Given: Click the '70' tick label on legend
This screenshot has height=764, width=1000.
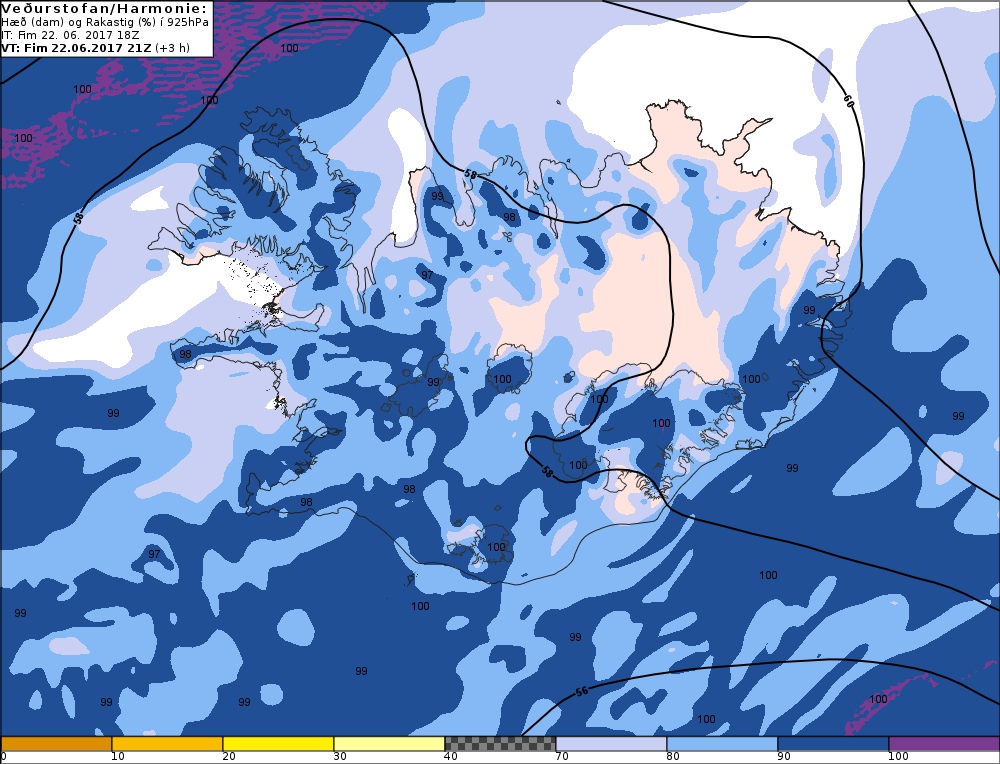Looking at the screenshot, I should click(562, 756).
